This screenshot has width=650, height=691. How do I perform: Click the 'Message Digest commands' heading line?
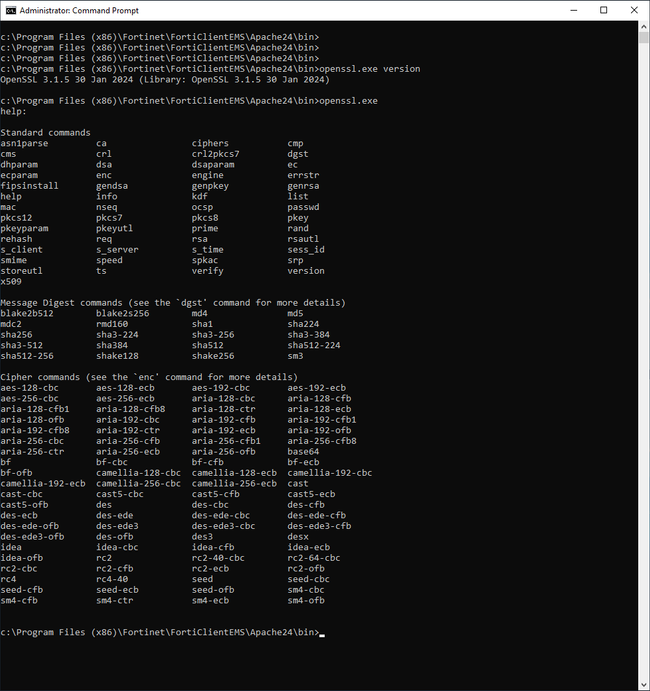(173, 303)
